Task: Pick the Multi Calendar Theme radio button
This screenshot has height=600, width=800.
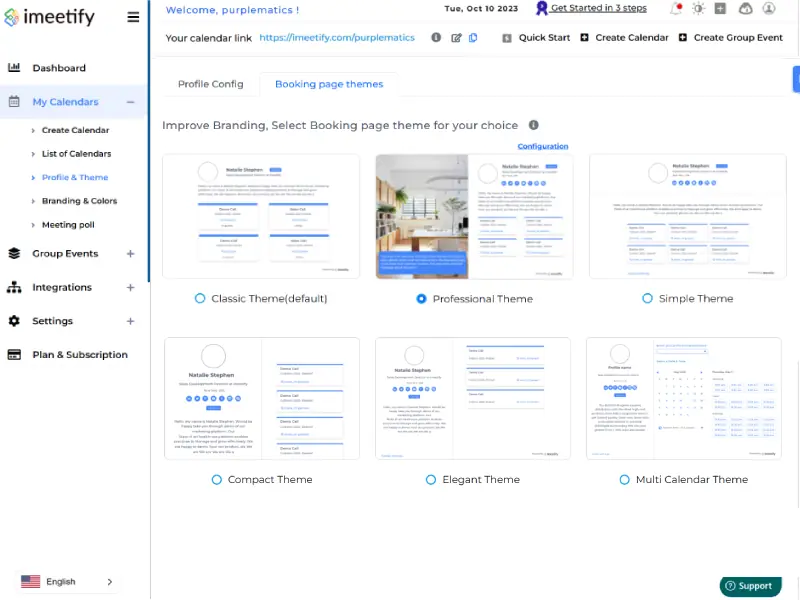Action: [624, 480]
